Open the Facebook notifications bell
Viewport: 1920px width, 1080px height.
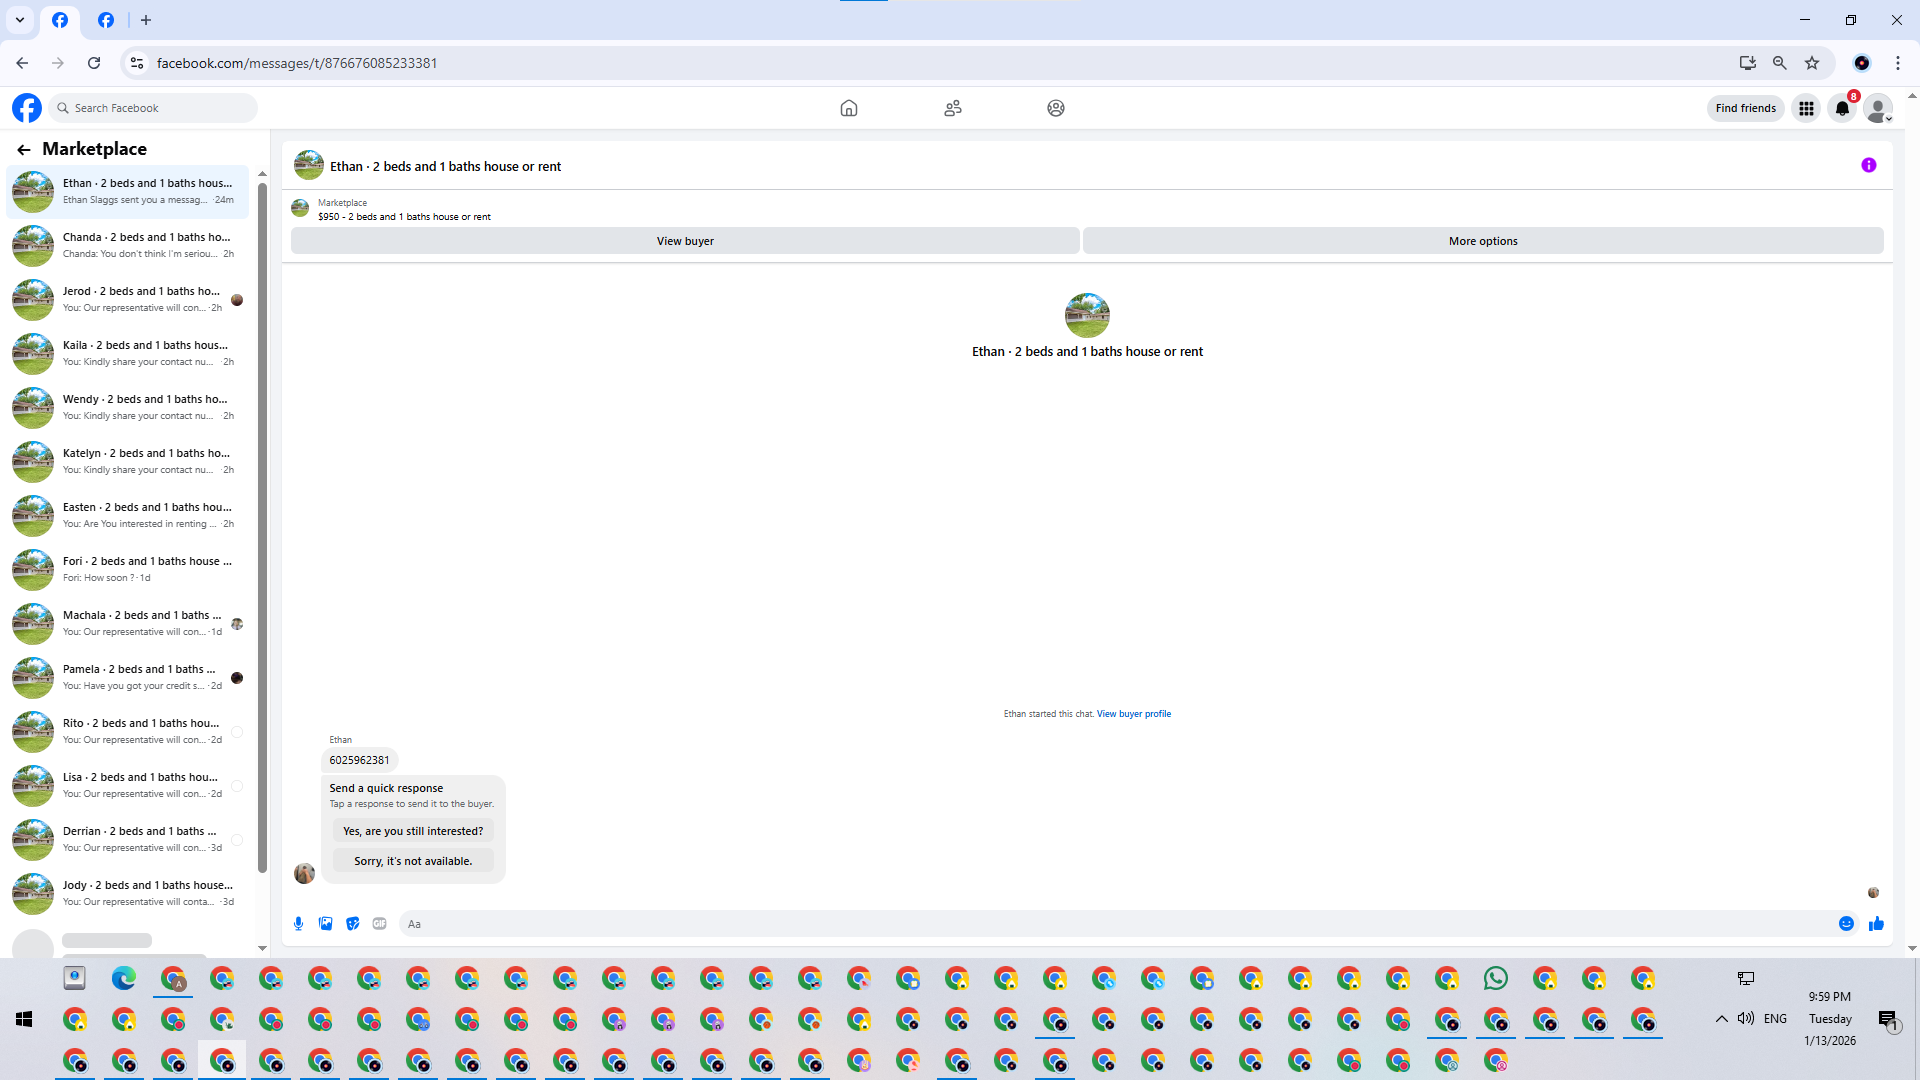[1841, 109]
